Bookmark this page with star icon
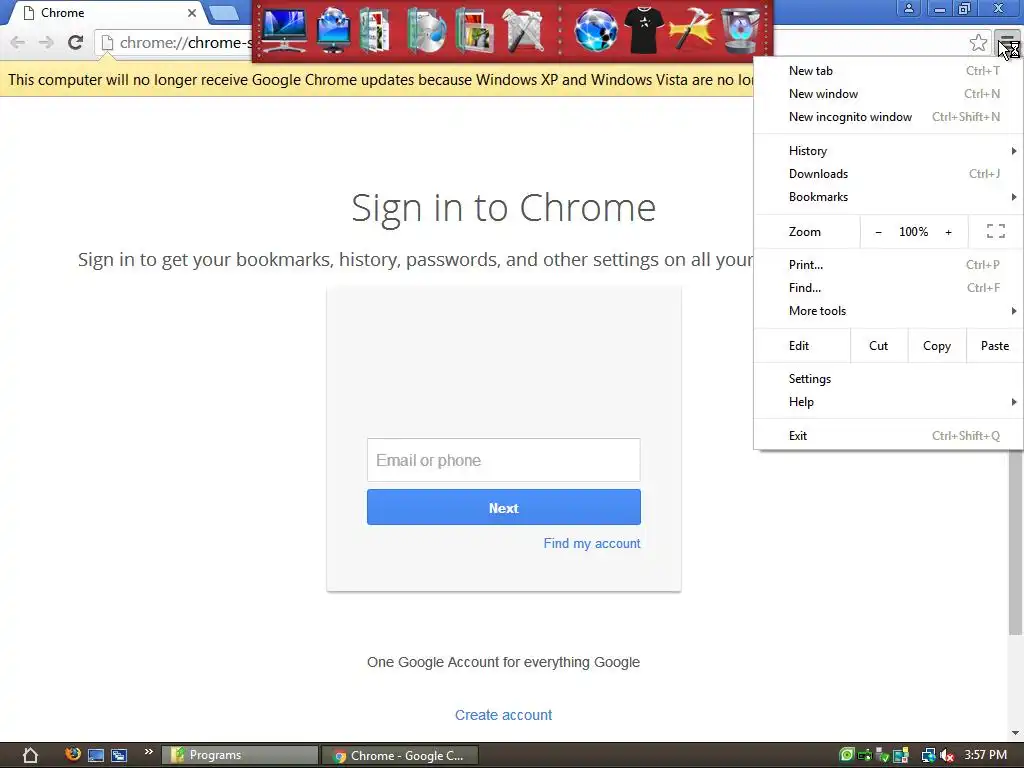Image resolution: width=1024 pixels, height=768 pixels. (978, 43)
